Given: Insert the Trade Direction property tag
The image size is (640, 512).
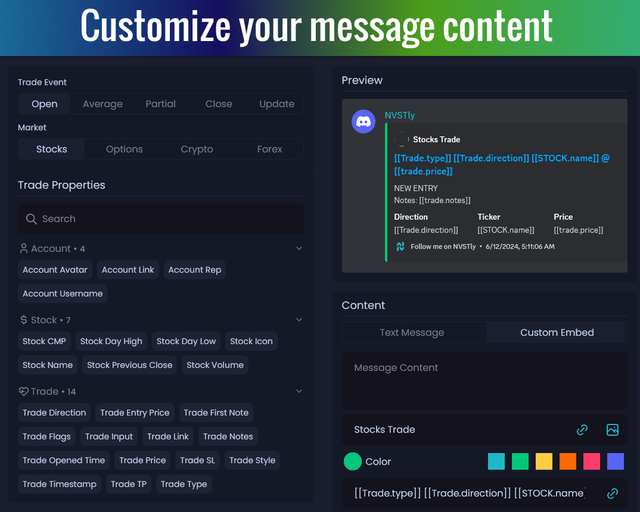Looking at the screenshot, I should [55, 413].
